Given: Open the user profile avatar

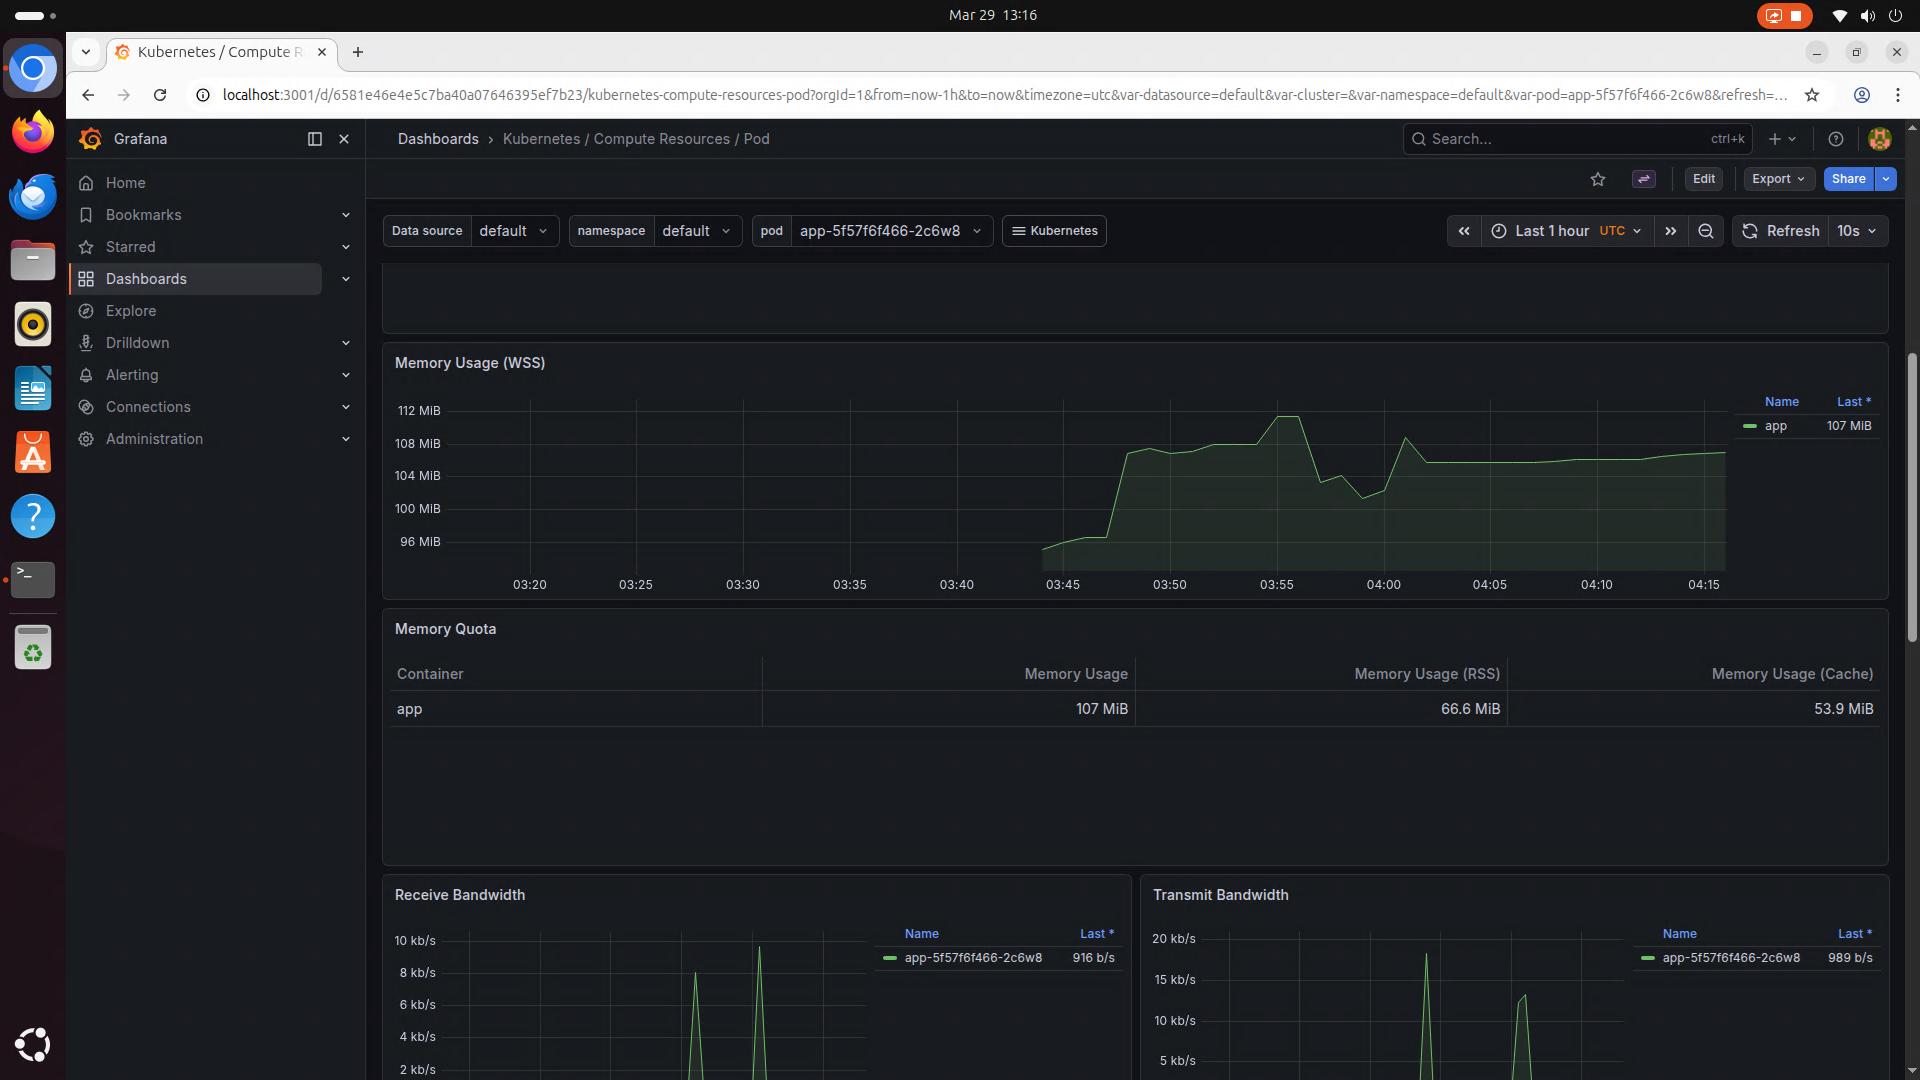Looking at the screenshot, I should point(1880,139).
